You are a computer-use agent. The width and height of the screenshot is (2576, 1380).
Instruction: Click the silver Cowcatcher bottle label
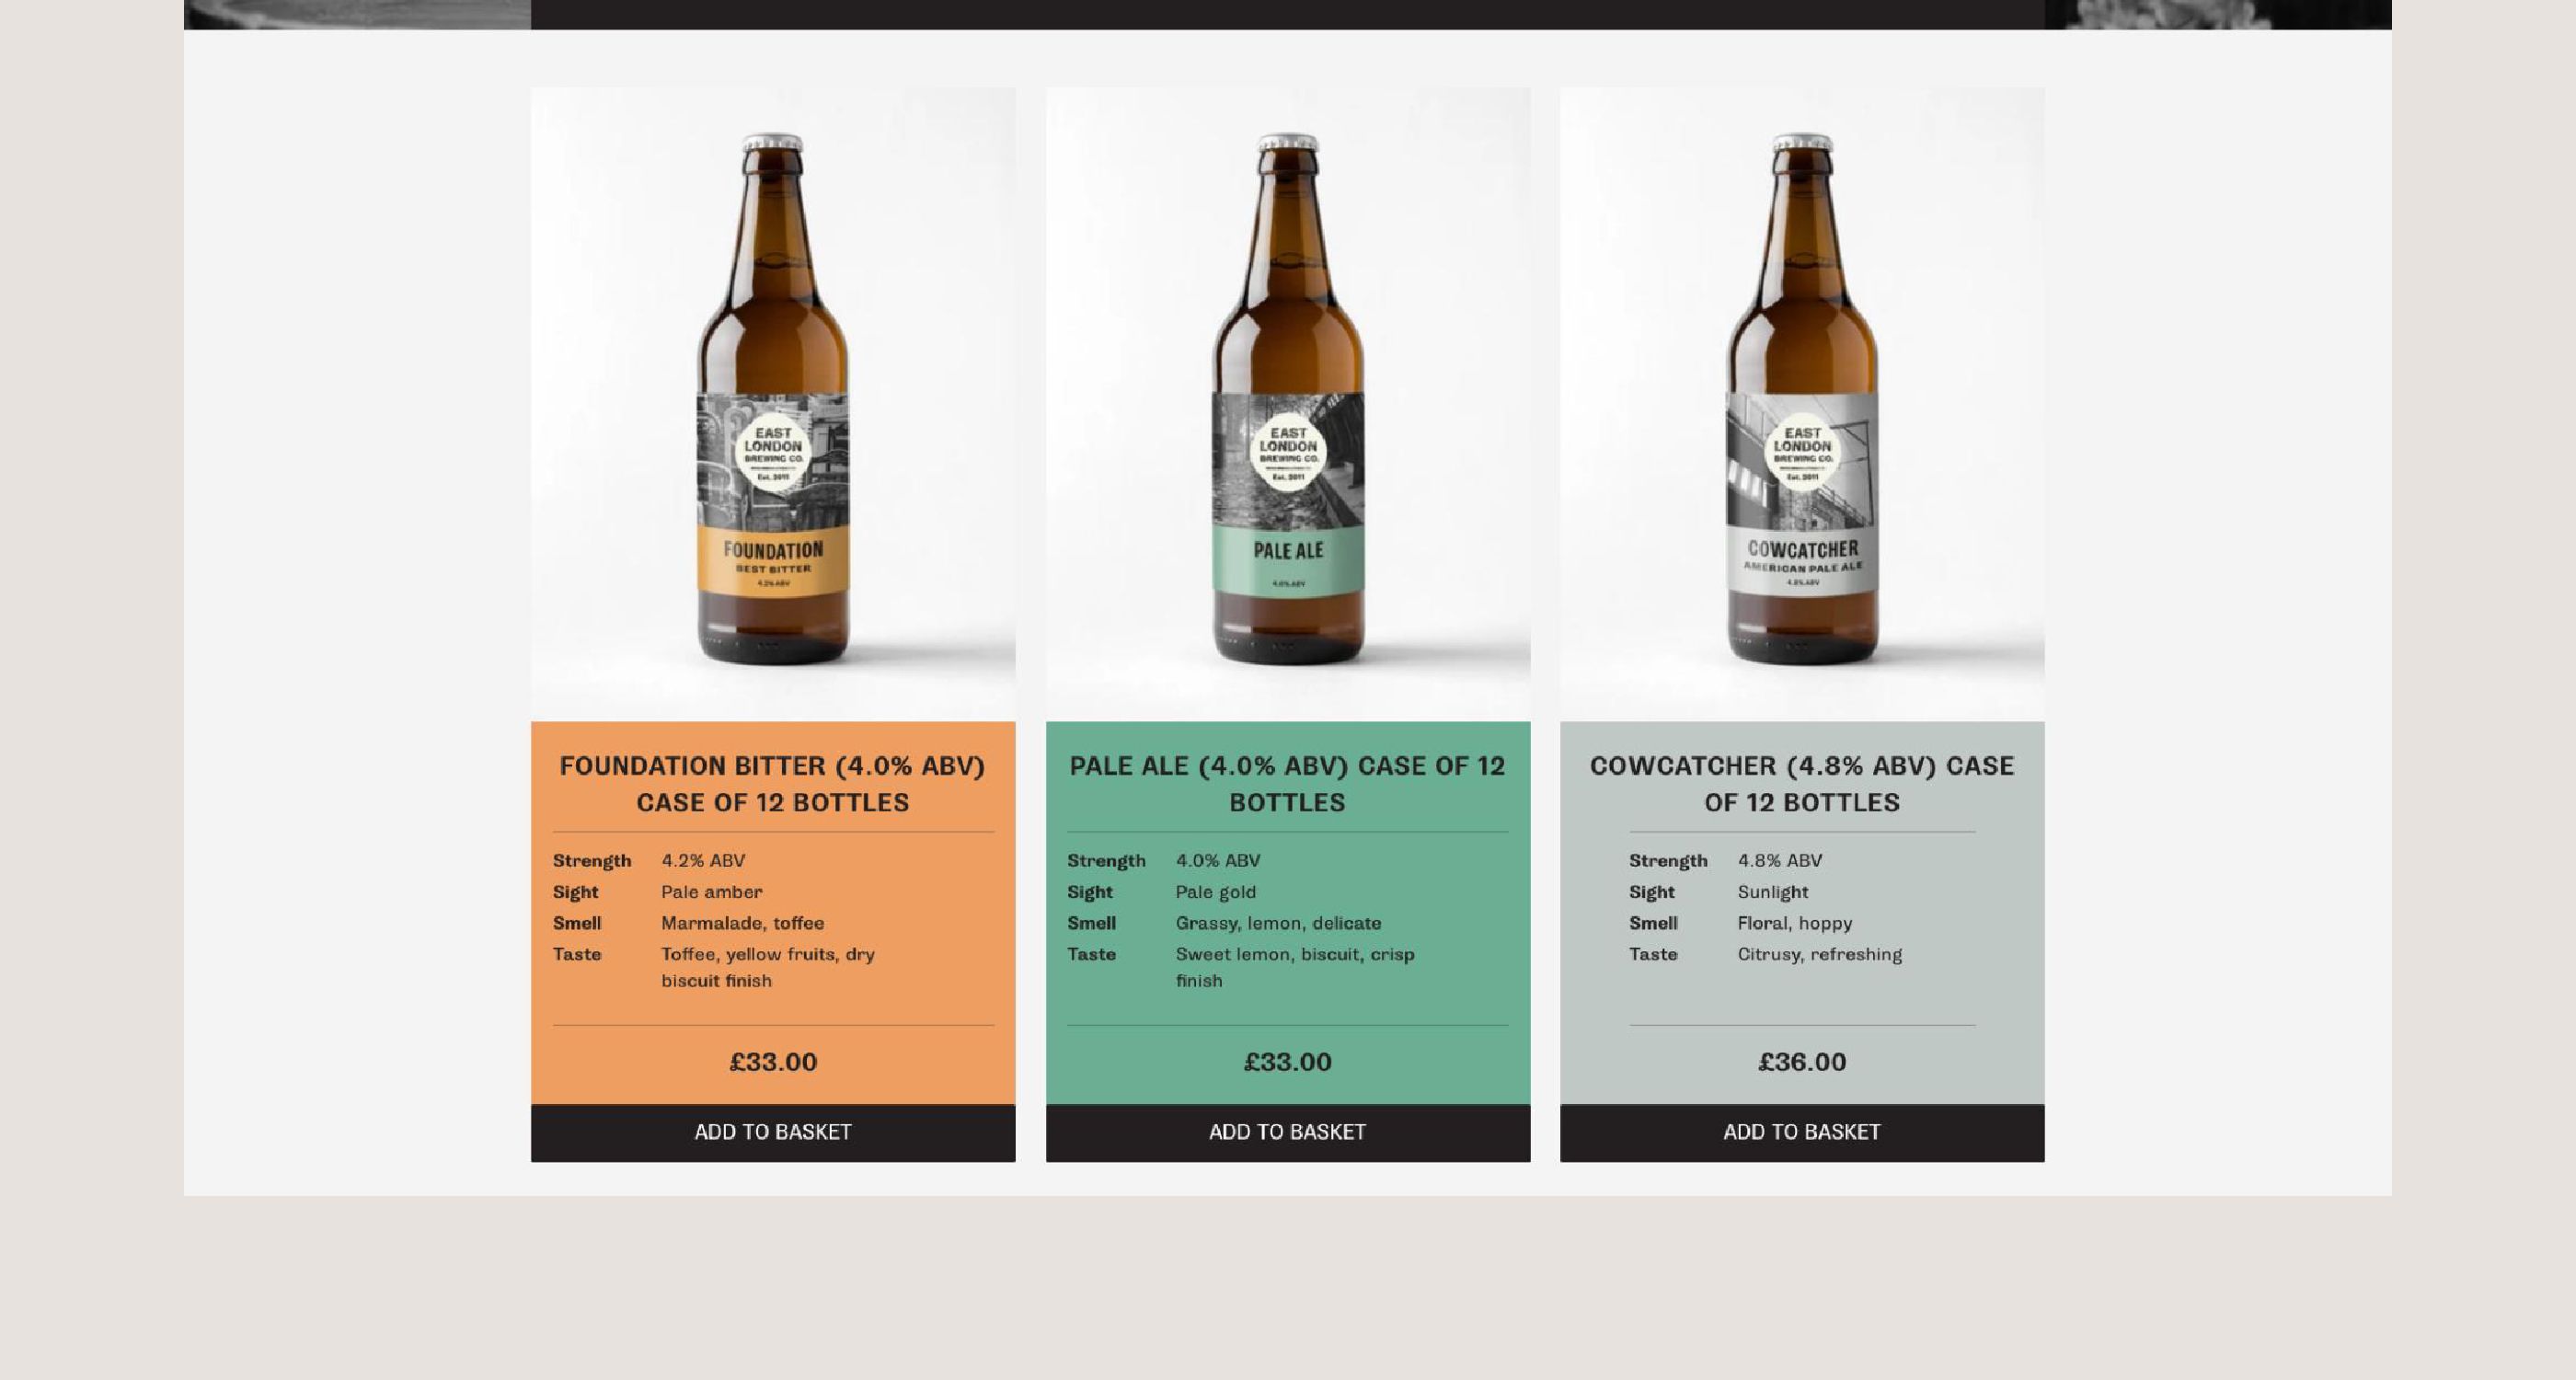(1802, 562)
